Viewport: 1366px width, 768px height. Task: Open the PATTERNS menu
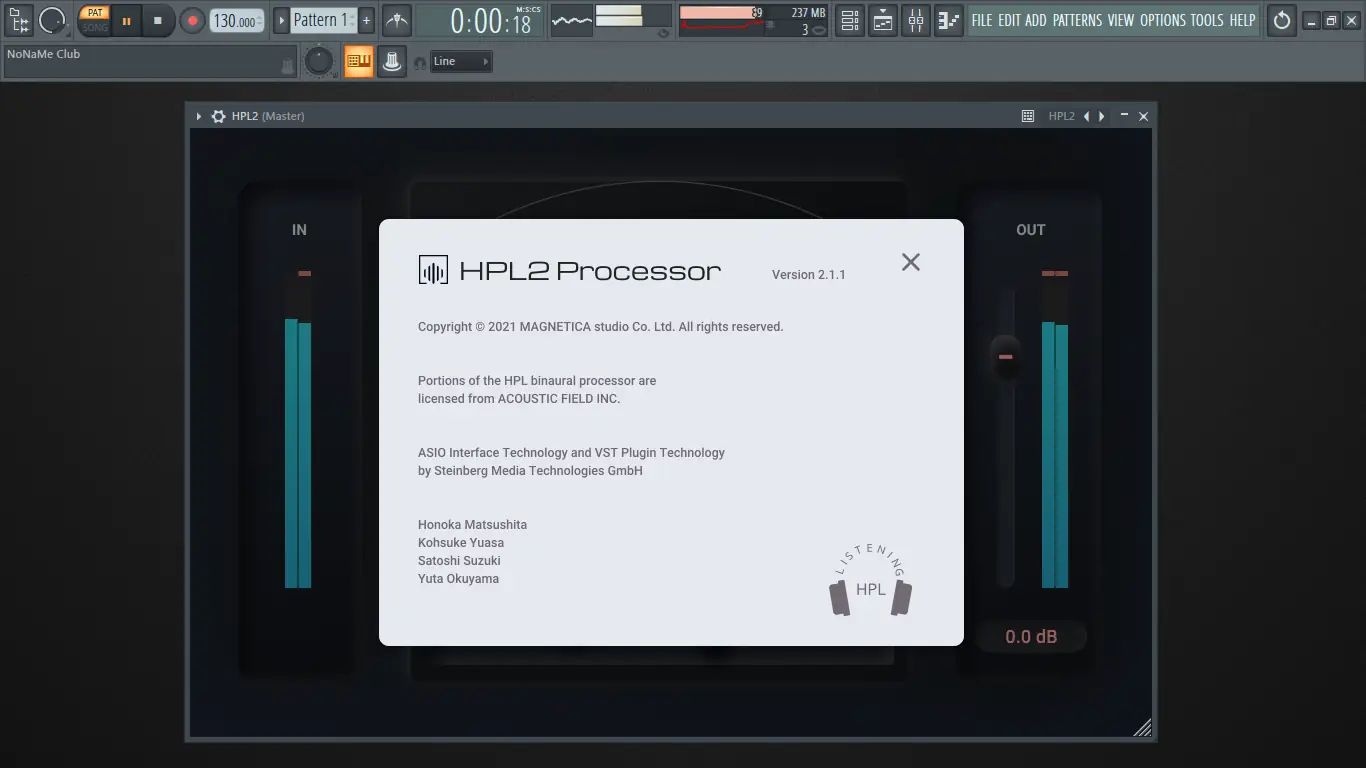click(x=1077, y=20)
